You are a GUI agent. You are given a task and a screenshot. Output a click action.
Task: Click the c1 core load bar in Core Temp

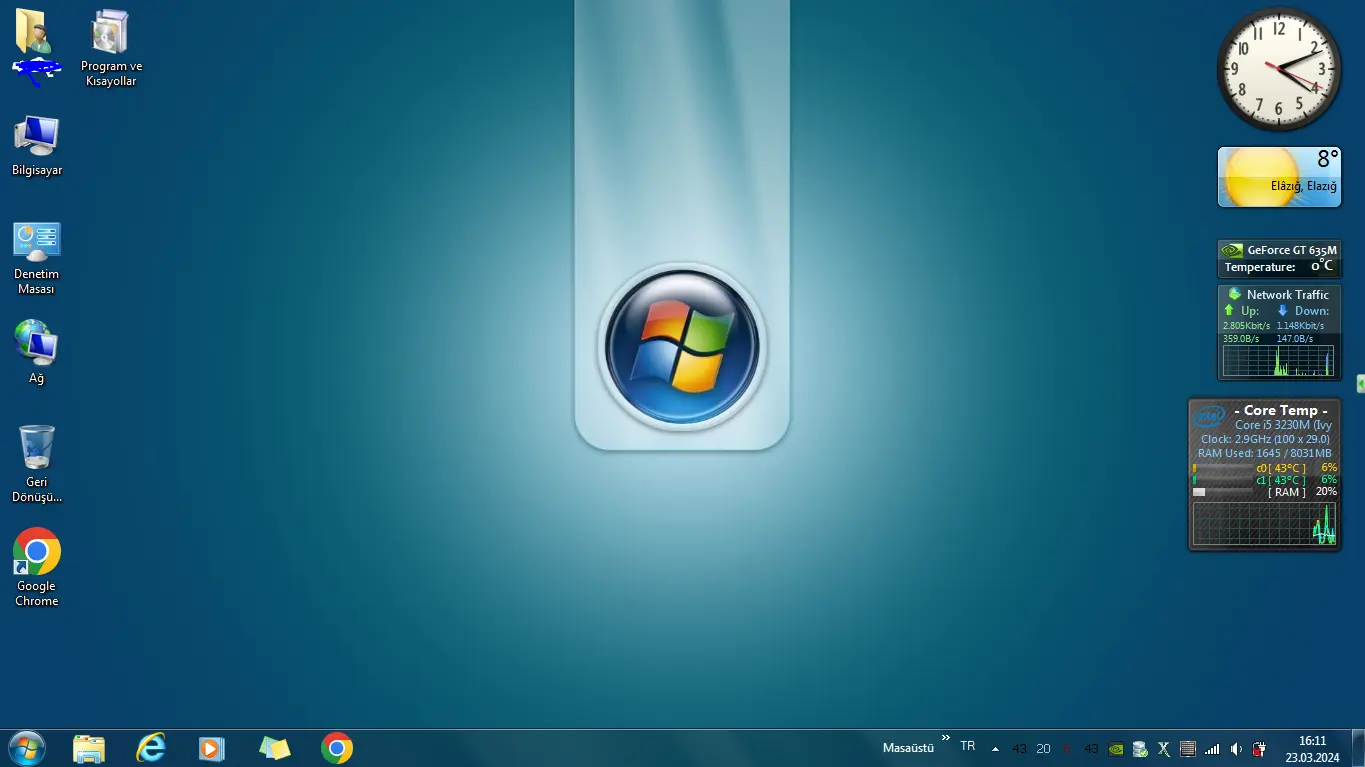pos(1222,480)
